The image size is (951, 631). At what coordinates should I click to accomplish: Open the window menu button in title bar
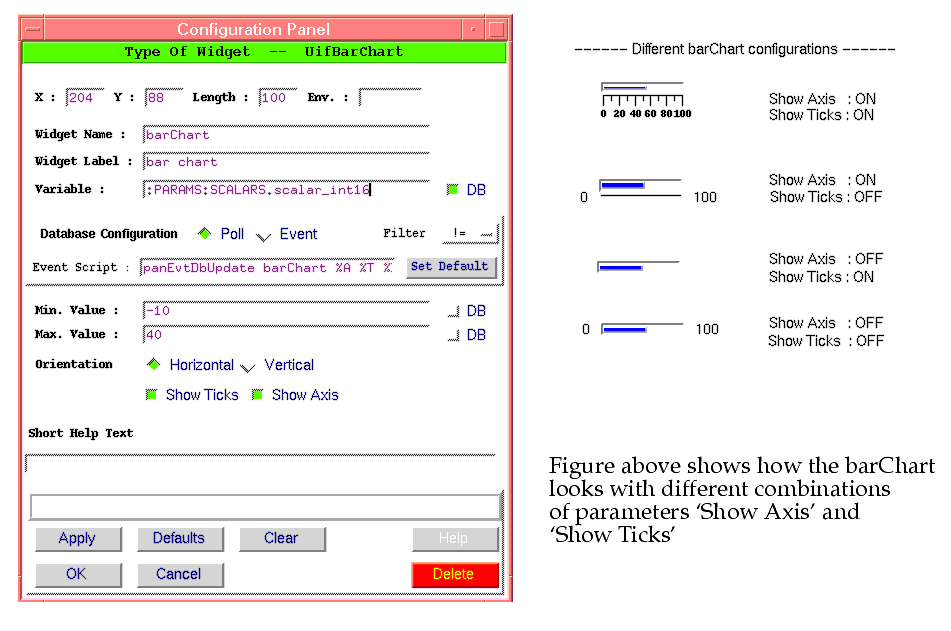pyautogui.click(x=32, y=30)
